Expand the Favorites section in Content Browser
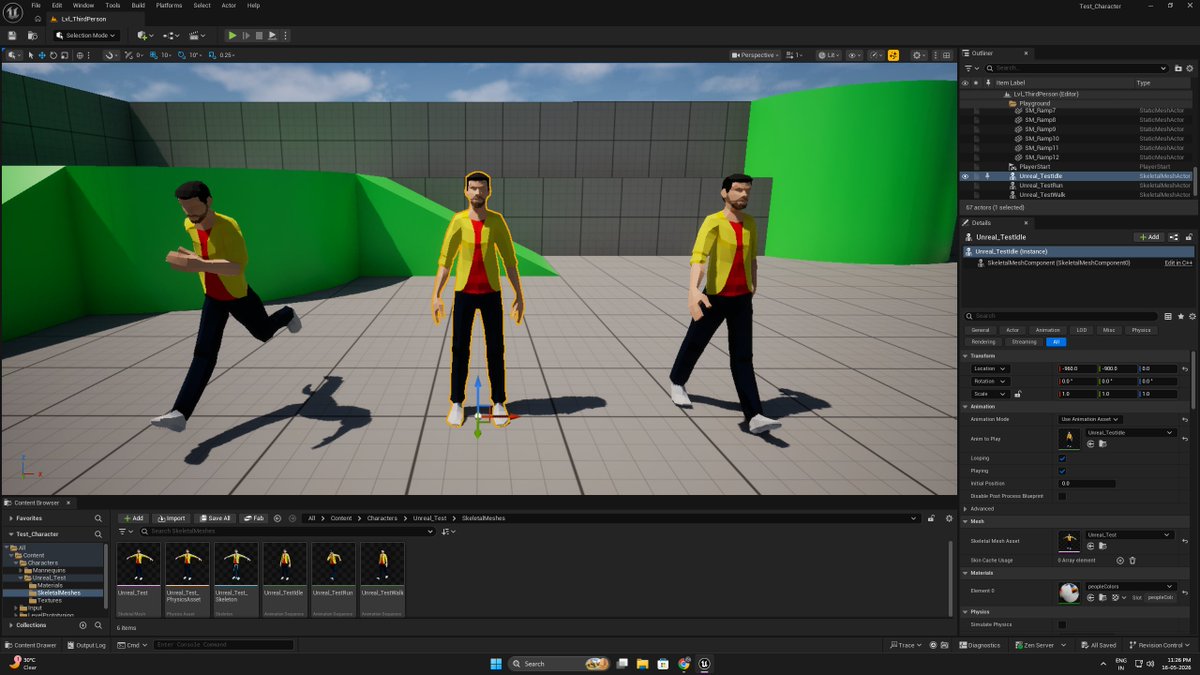 click(x=11, y=519)
